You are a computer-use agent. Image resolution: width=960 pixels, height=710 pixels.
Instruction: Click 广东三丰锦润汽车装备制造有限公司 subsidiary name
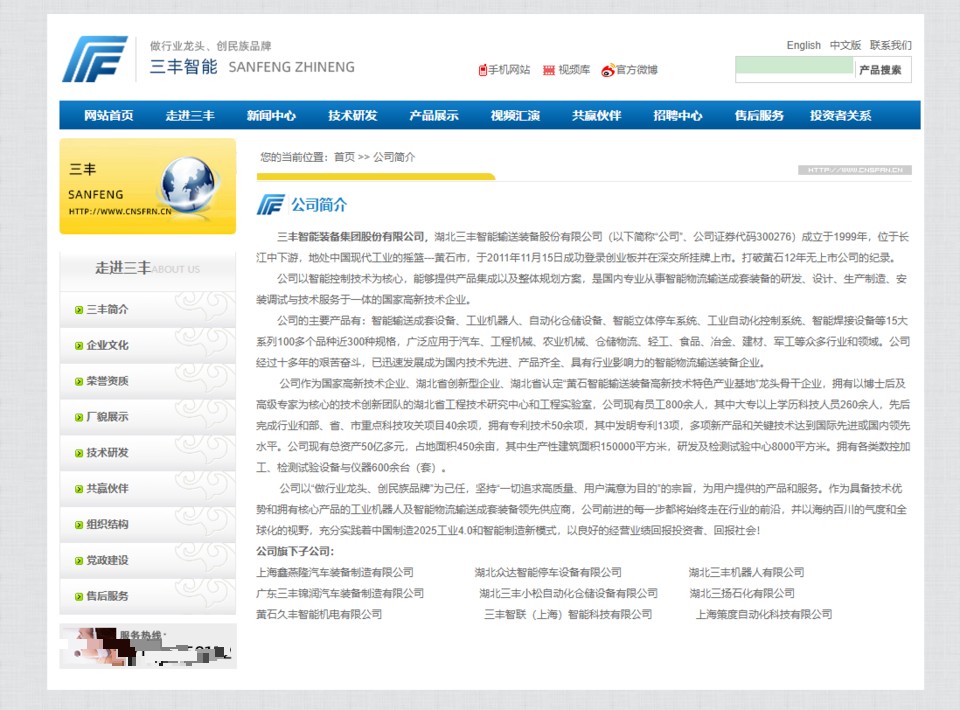340,593
